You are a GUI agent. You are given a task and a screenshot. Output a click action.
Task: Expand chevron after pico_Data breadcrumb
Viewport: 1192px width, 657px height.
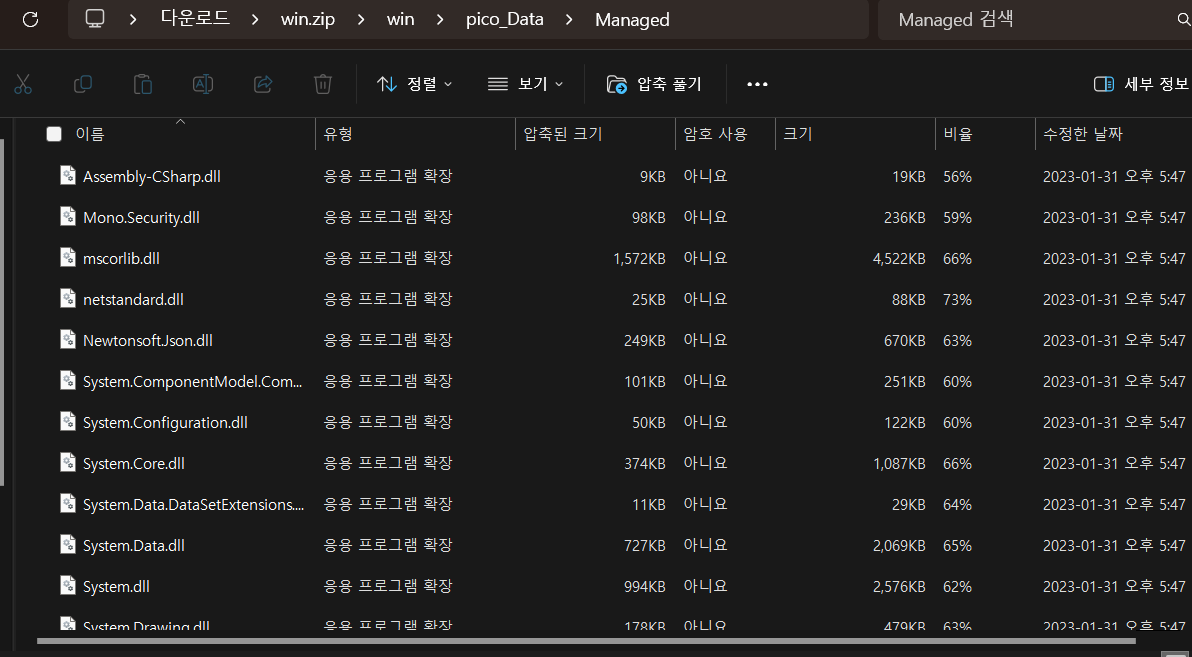[x=569, y=20]
